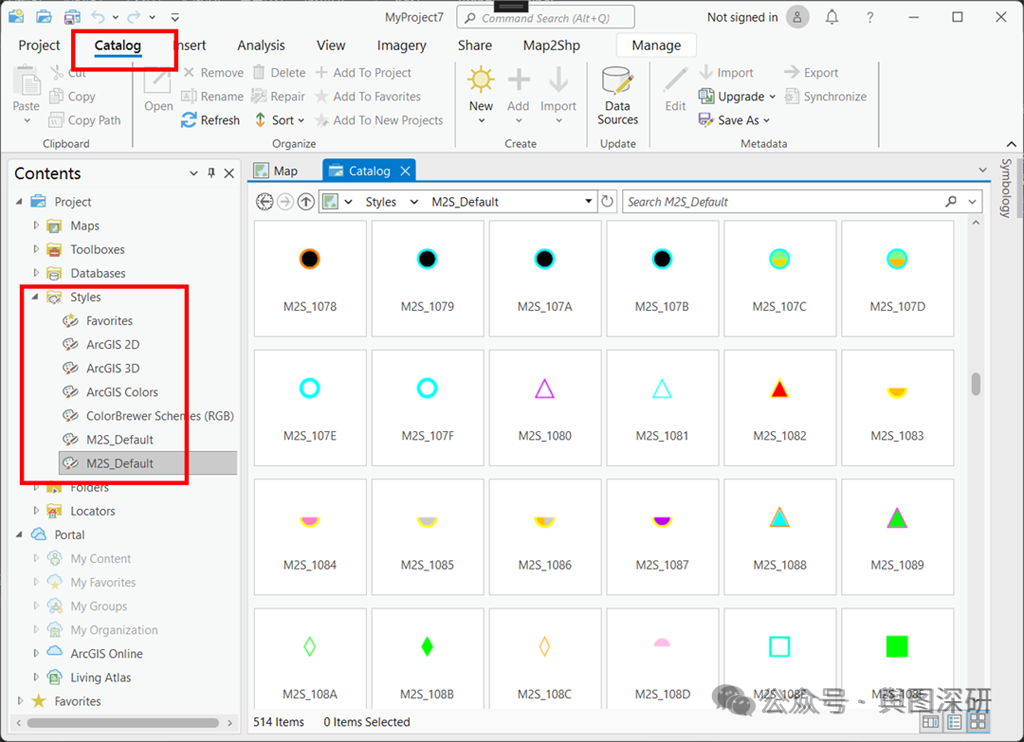Click the Search M2S_Default input field
1024x742 pixels.
[784, 202]
